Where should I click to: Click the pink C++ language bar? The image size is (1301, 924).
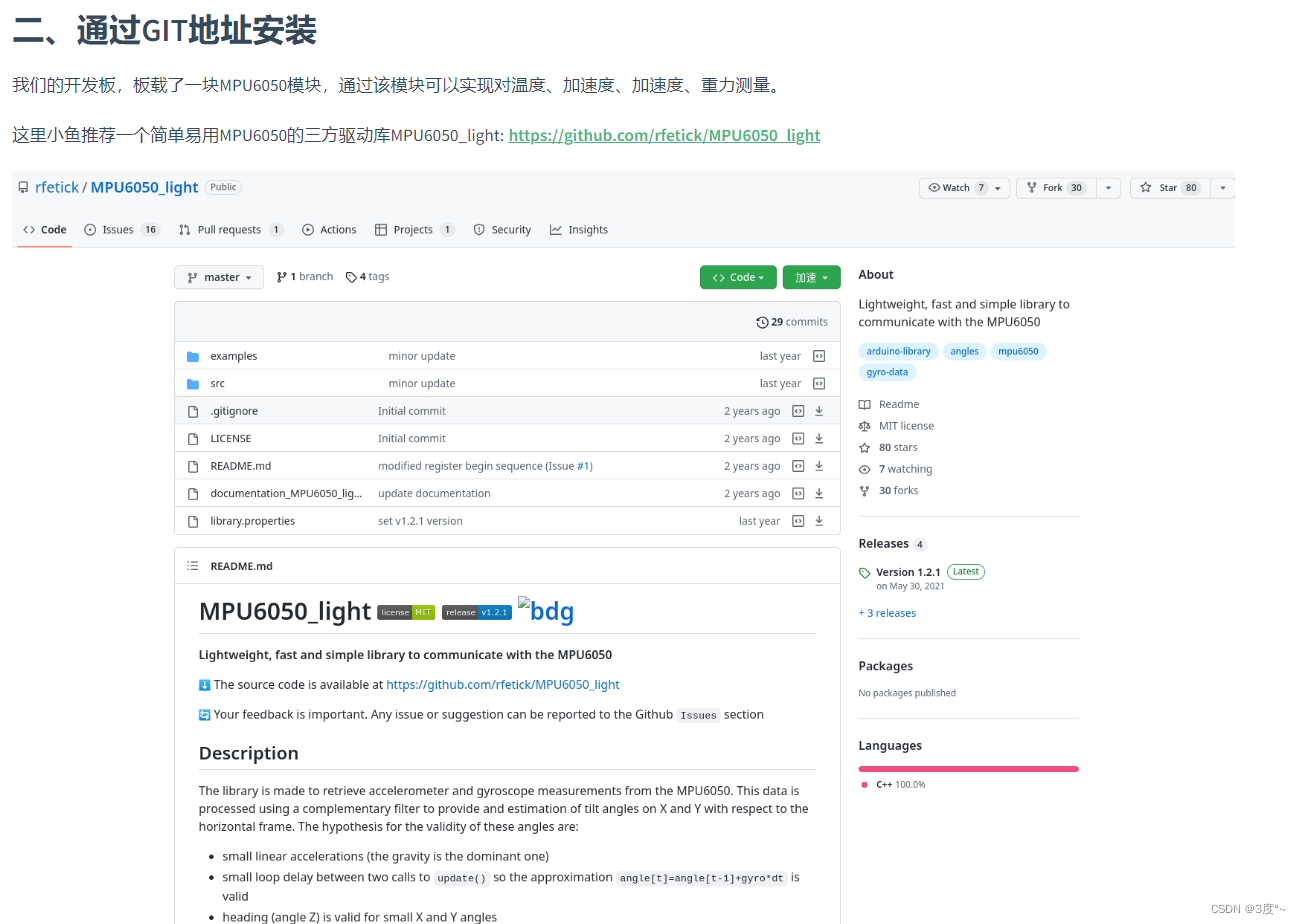968,769
